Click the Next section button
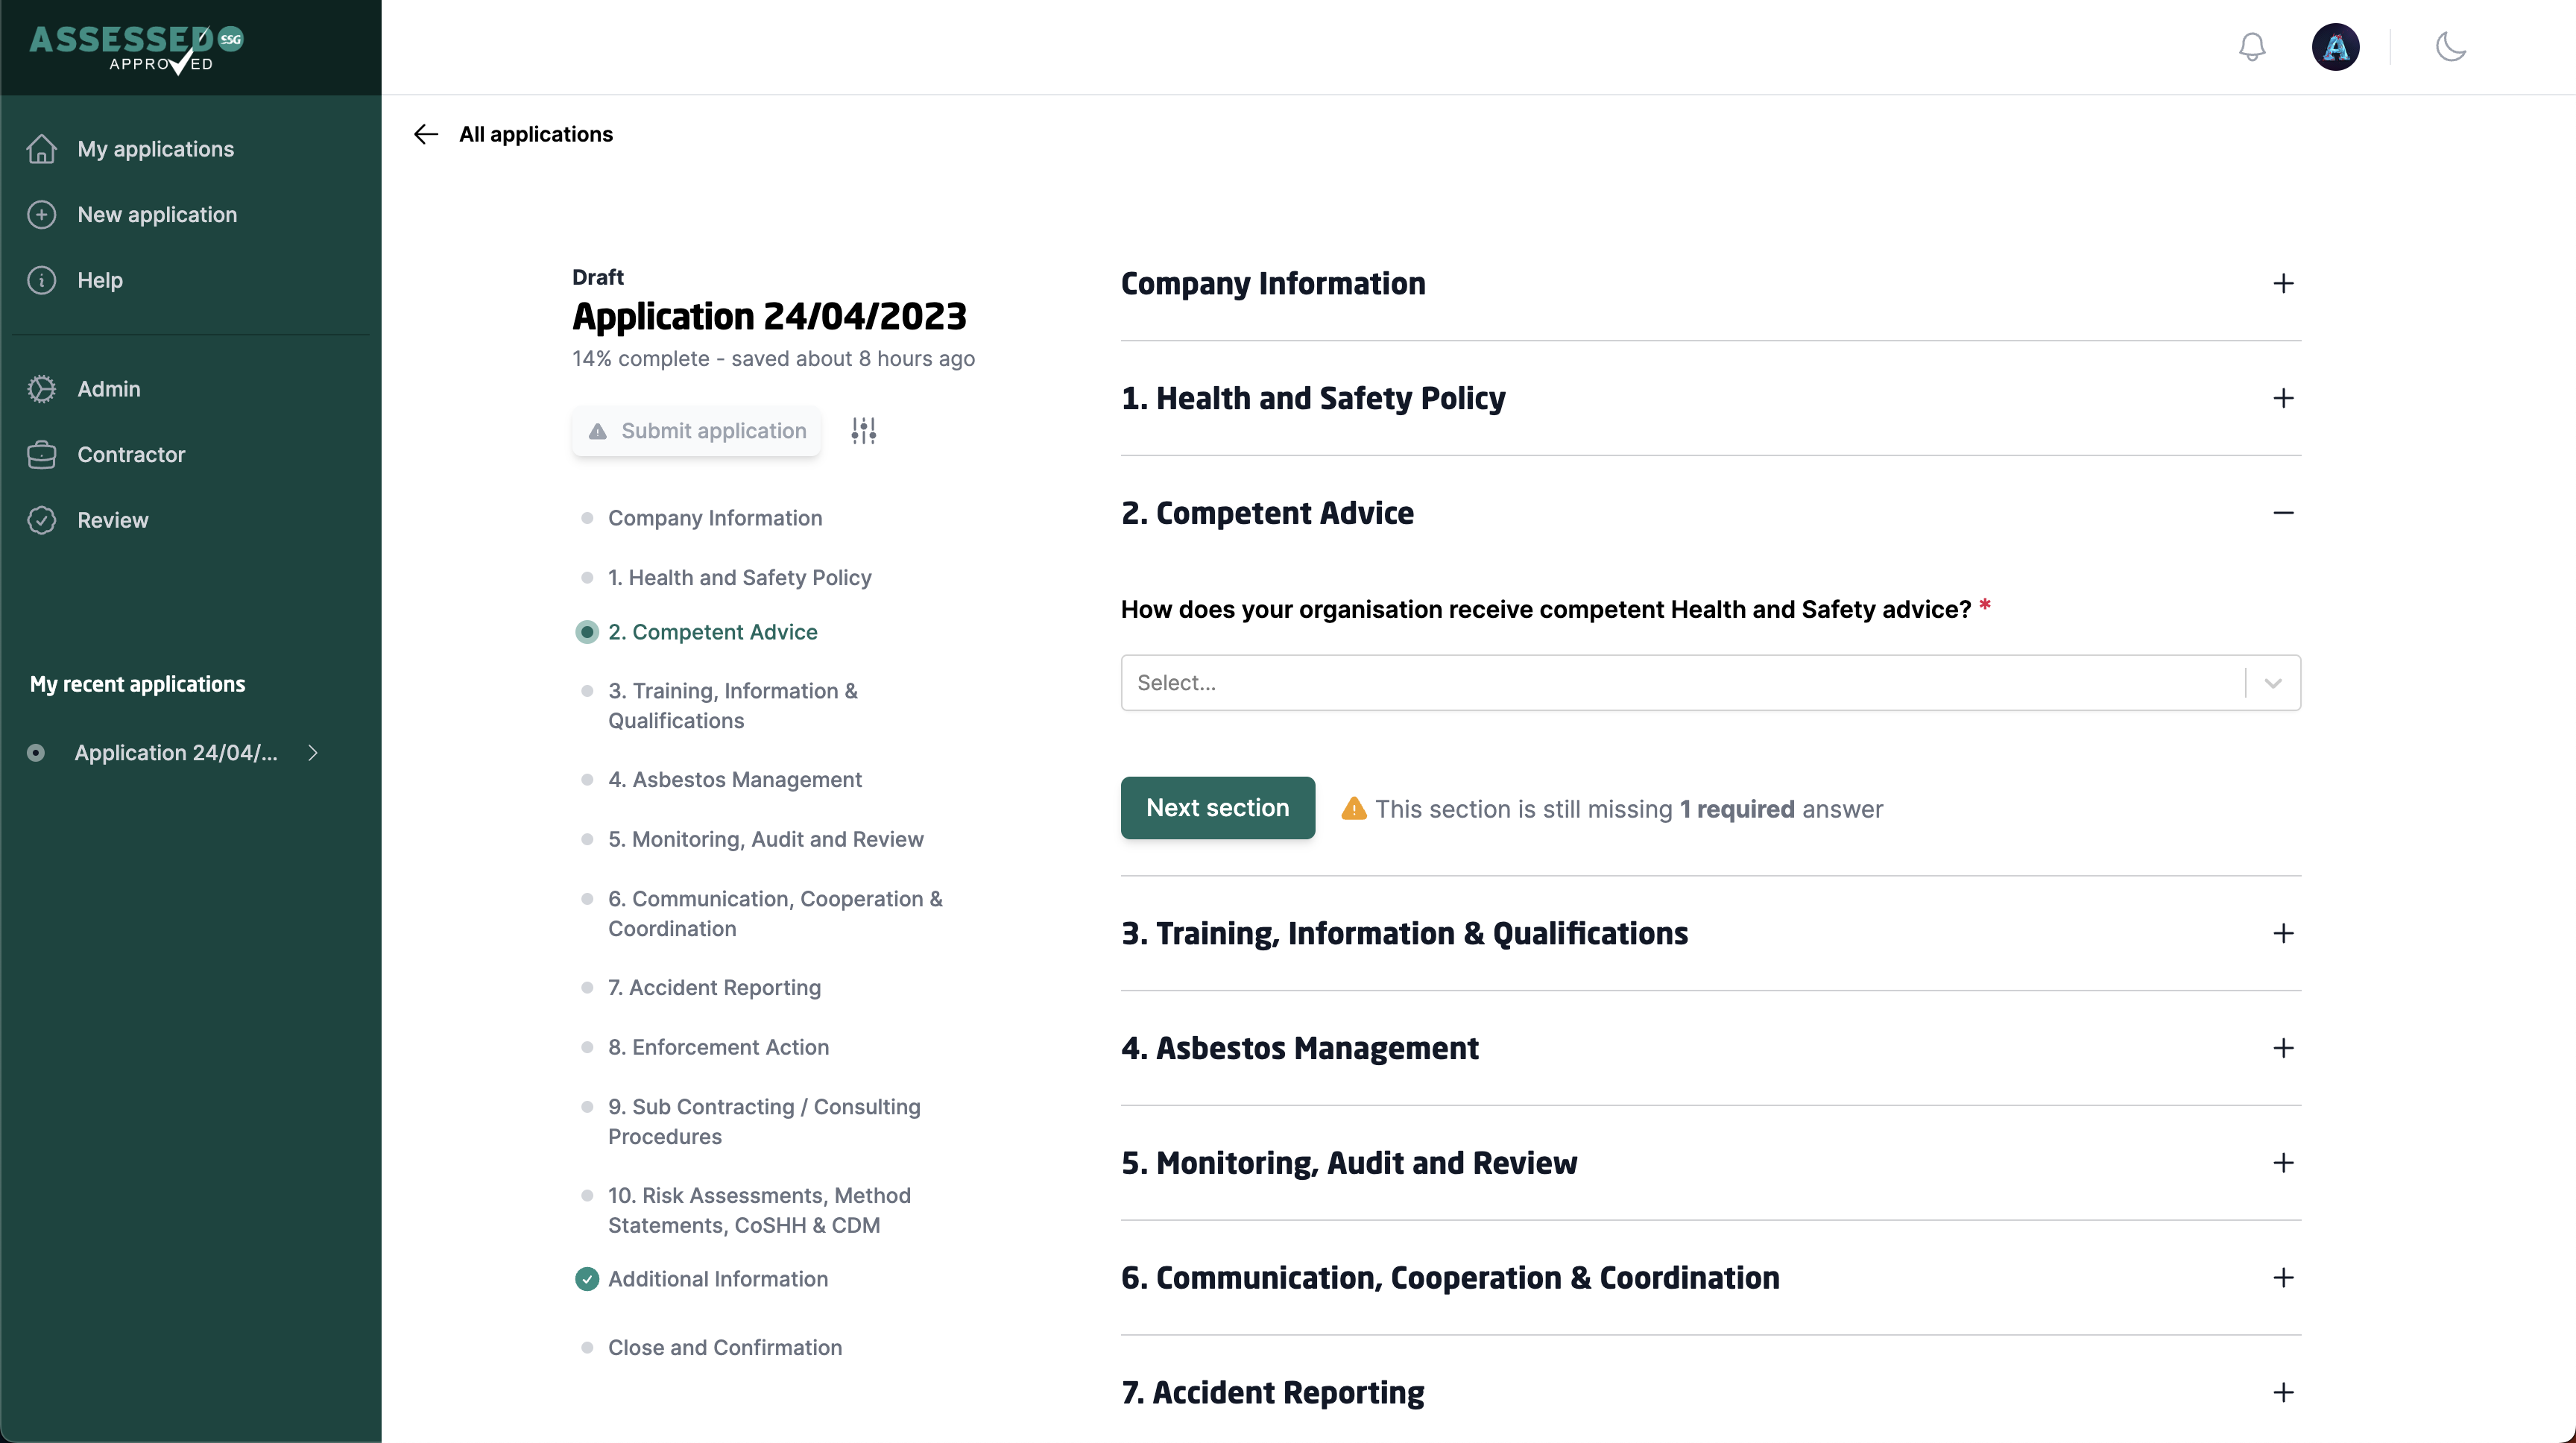The width and height of the screenshot is (2576, 1443). pos(1217,808)
